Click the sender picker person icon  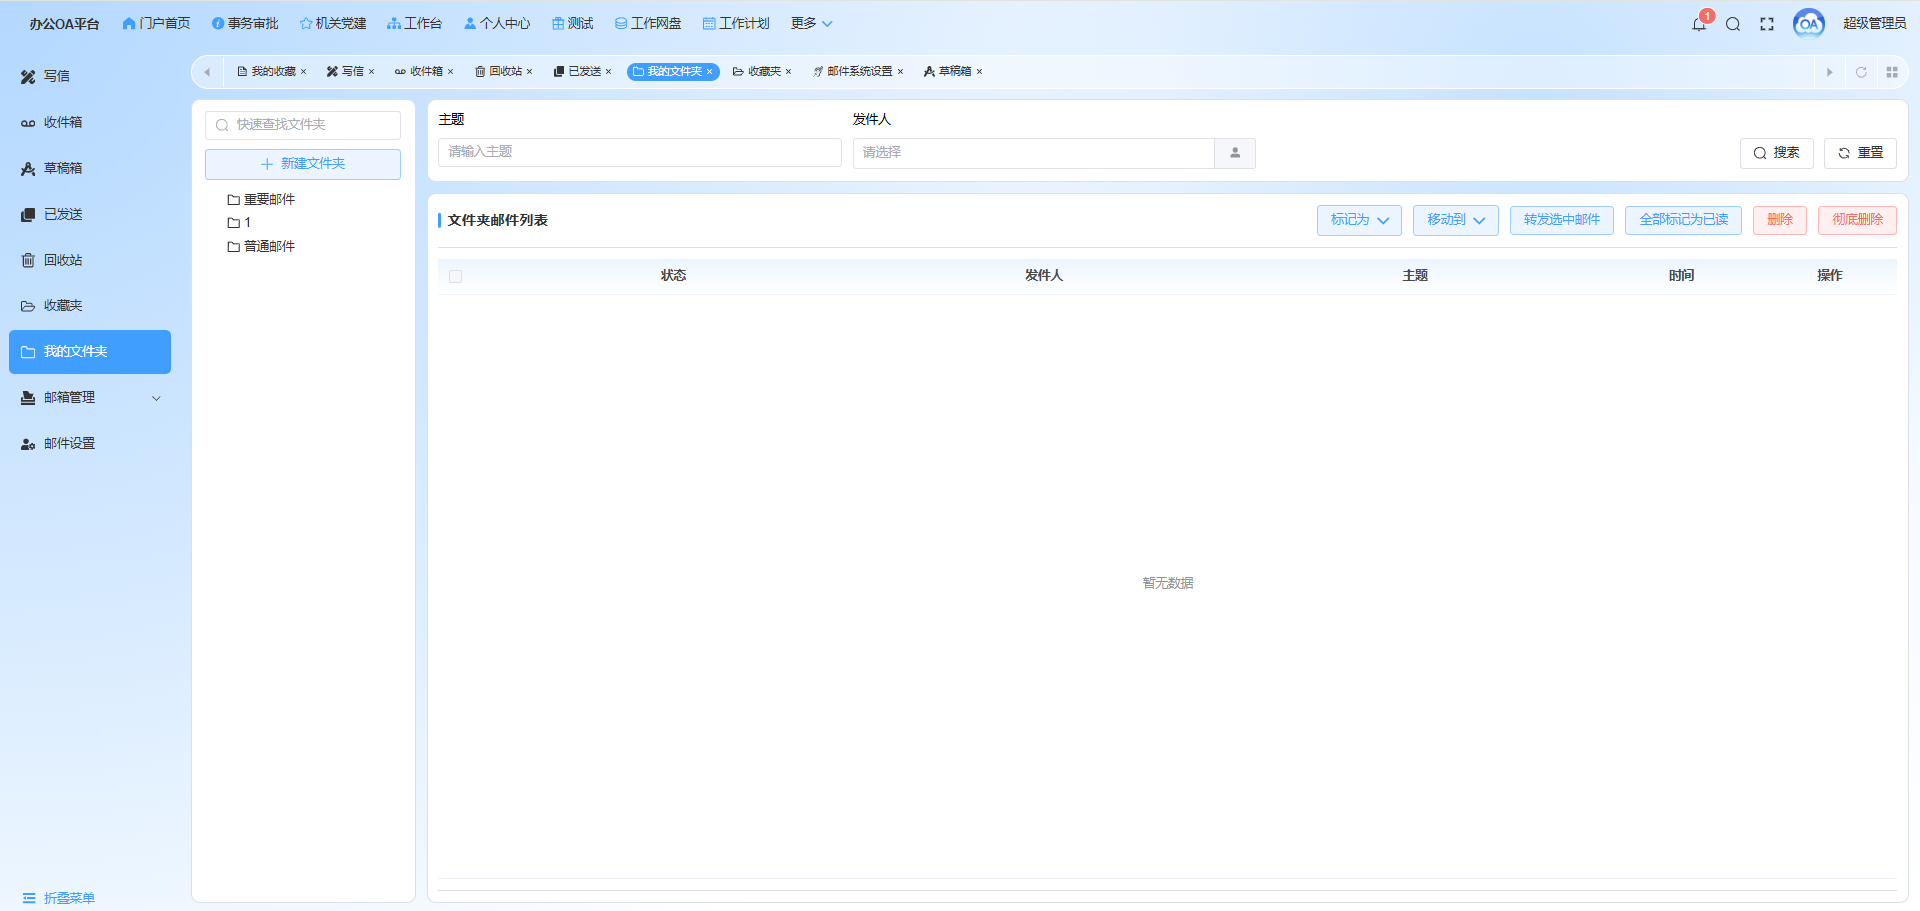click(1235, 153)
